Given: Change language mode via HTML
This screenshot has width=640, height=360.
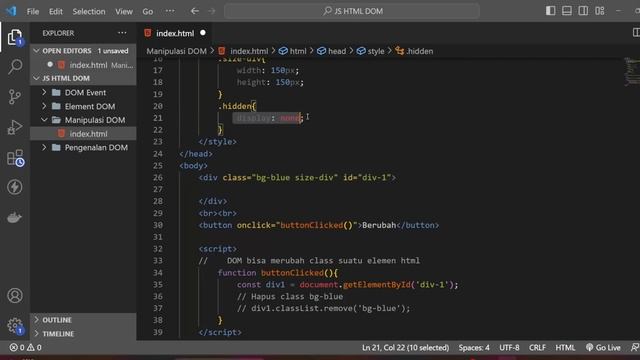Looking at the screenshot, I should point(565,347).
